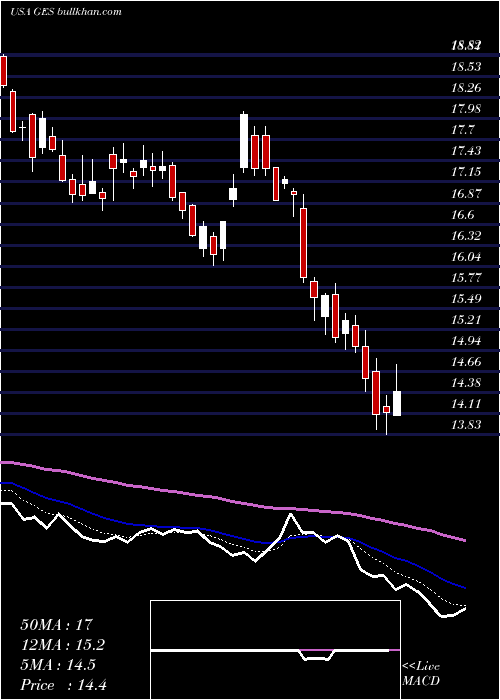Screen dimensions: 500x700
Task: Click the Price : 14.4 readout
Action: click(63, 685)
